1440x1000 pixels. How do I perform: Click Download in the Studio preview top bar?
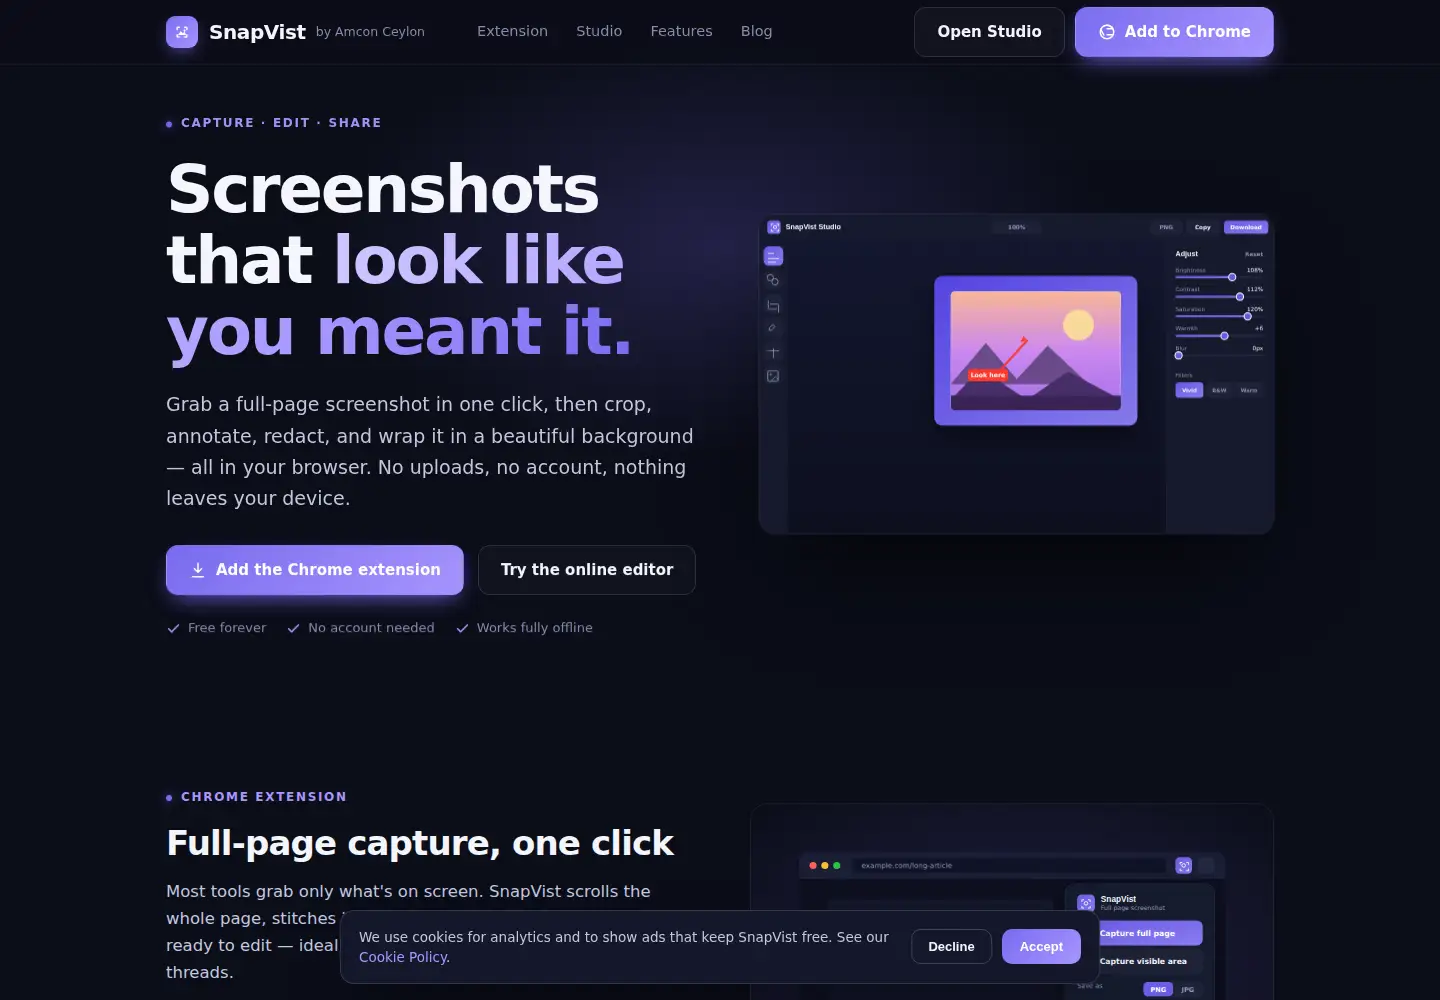point(1246,227)
